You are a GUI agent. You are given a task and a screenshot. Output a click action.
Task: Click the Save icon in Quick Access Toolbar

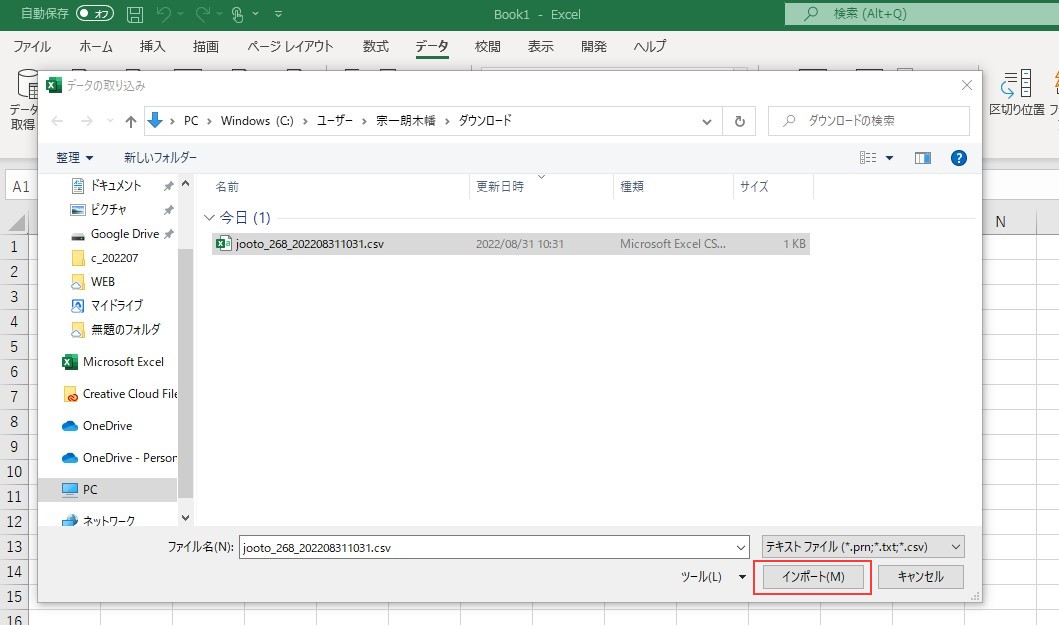pyautogui.click(x=136, y=13)
